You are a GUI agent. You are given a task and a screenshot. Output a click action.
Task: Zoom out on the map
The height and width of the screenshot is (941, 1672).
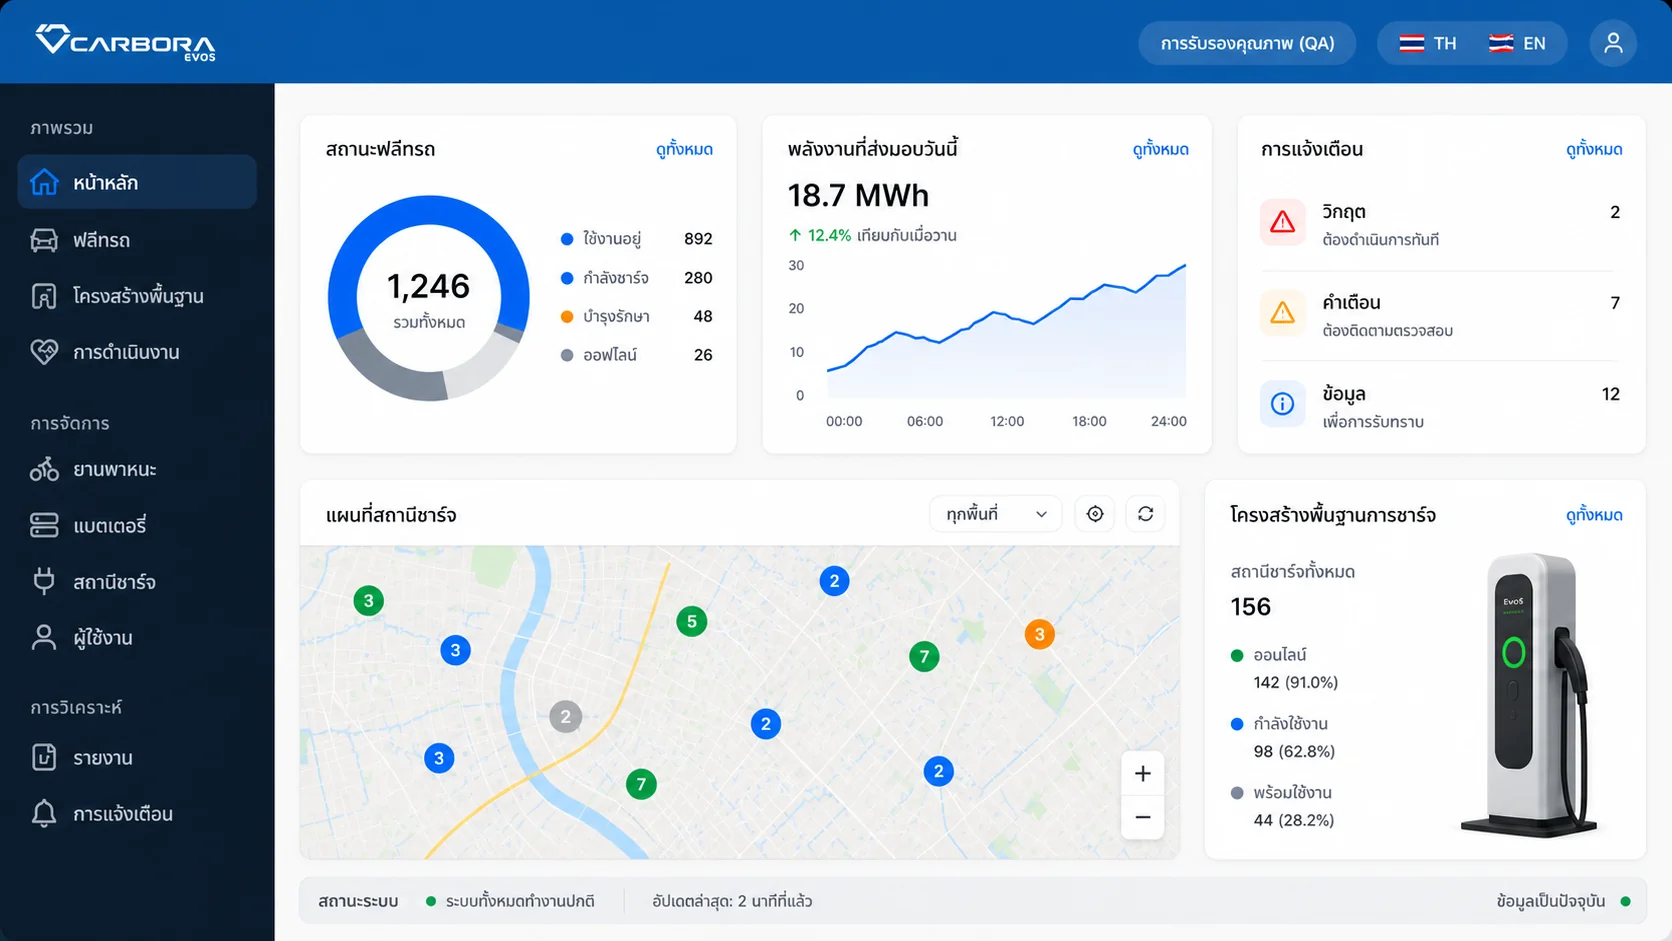(x=1143, y=817)
